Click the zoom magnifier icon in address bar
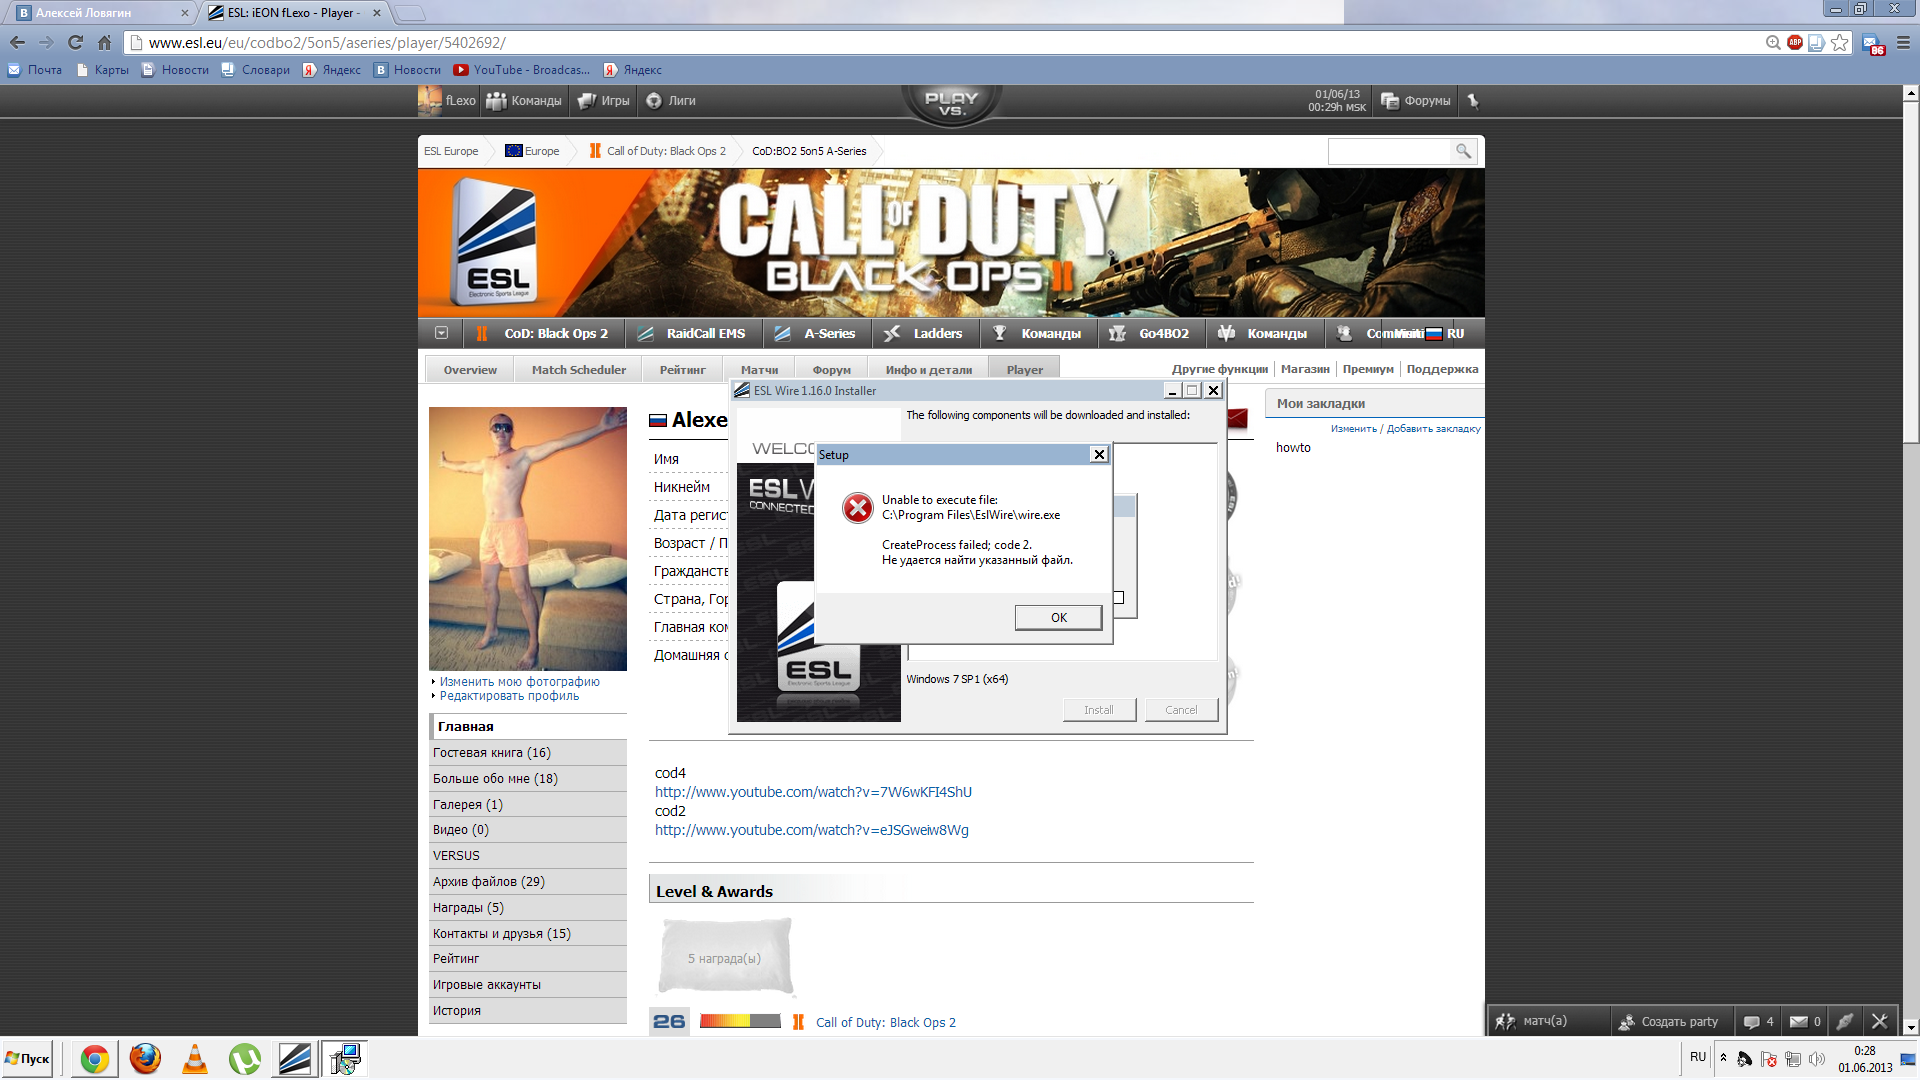The width and height of the screenshot is (1920, 1080). click(x=1773, y=42)
